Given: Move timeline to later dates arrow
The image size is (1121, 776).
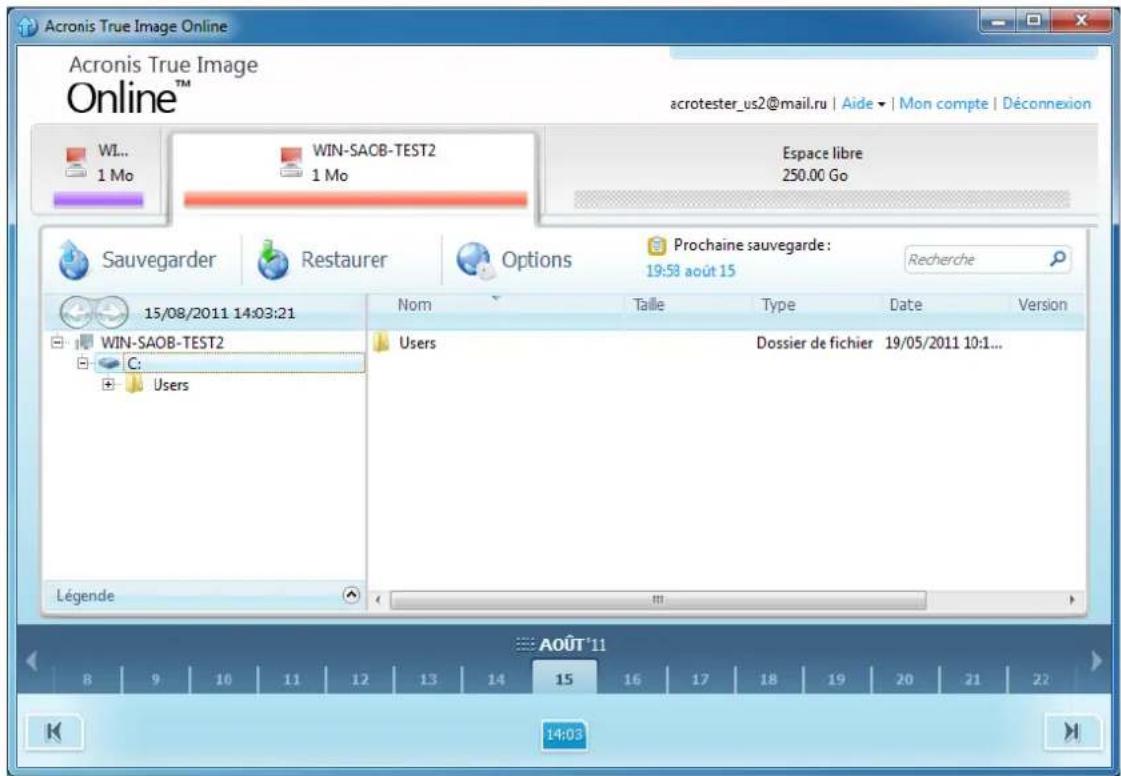Looking at the screenshot, I should (x=1096, y=661).
